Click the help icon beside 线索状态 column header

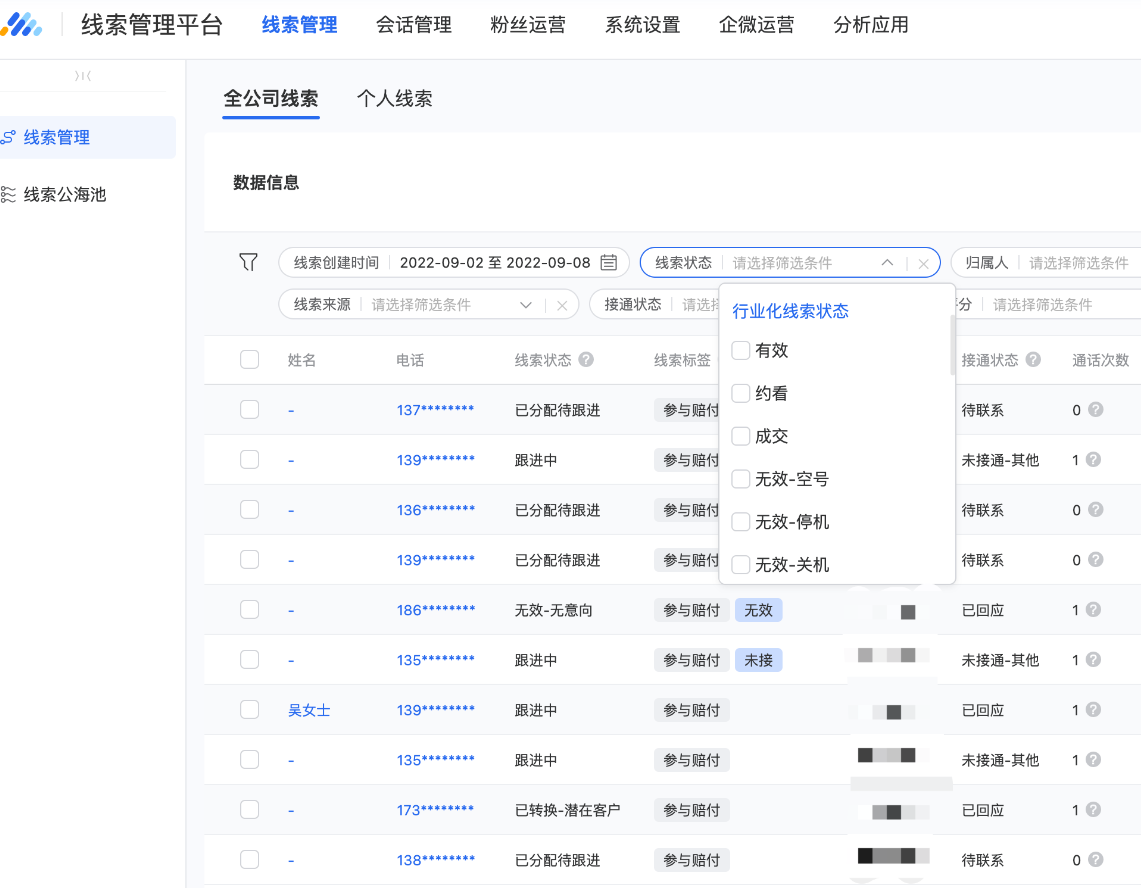click(586, 360)
